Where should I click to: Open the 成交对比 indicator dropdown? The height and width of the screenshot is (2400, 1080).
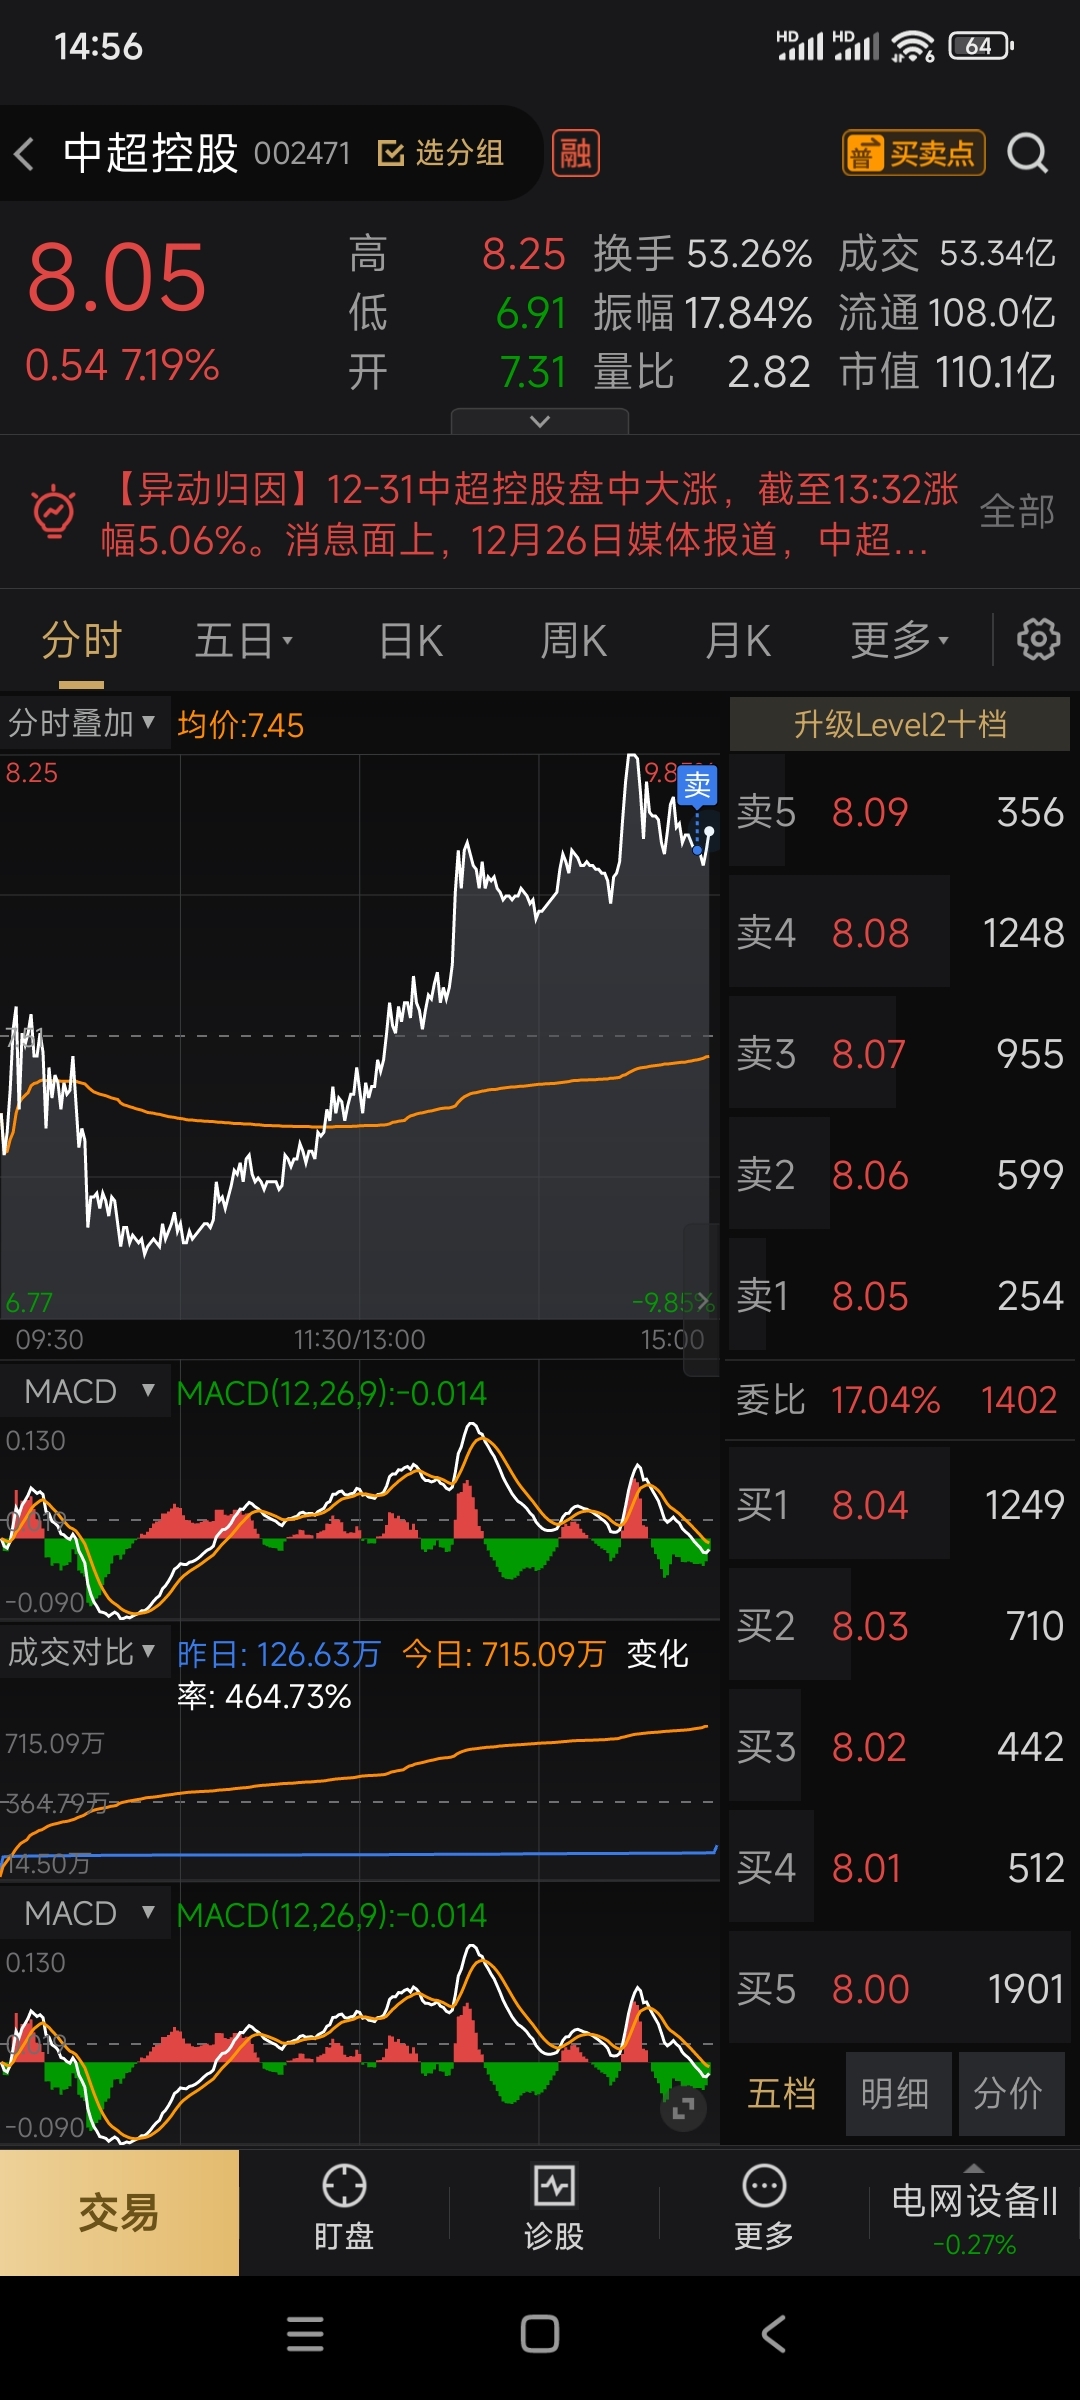click(x=84, y=1652)
